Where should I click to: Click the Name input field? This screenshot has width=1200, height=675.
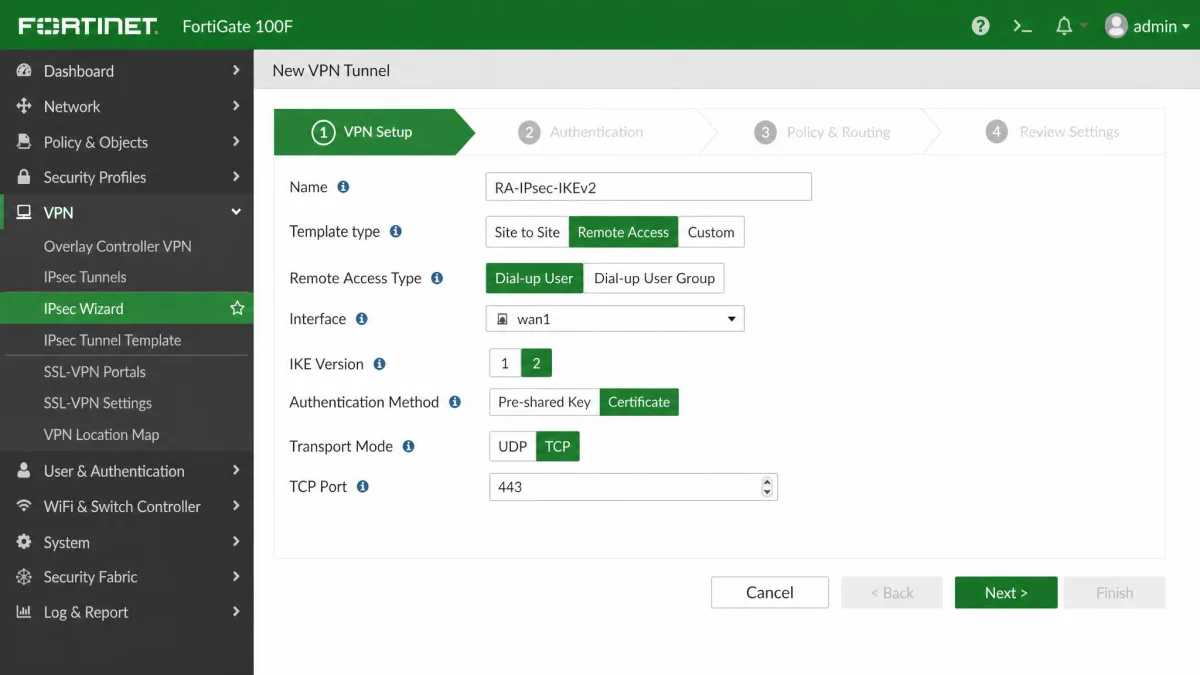[648, 187]
